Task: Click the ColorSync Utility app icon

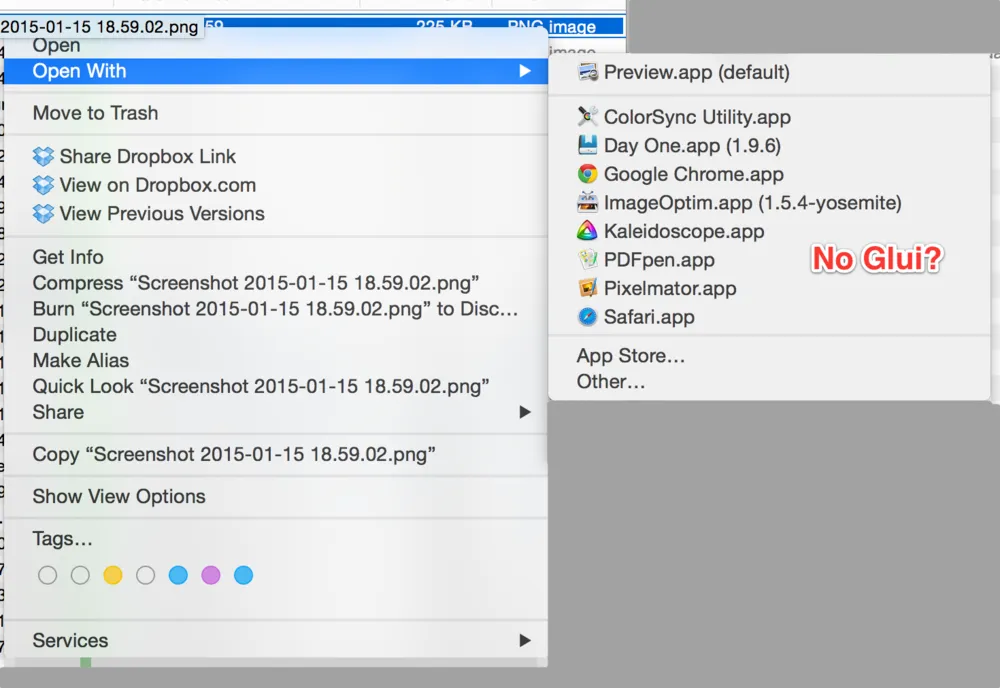Action: 588,117
